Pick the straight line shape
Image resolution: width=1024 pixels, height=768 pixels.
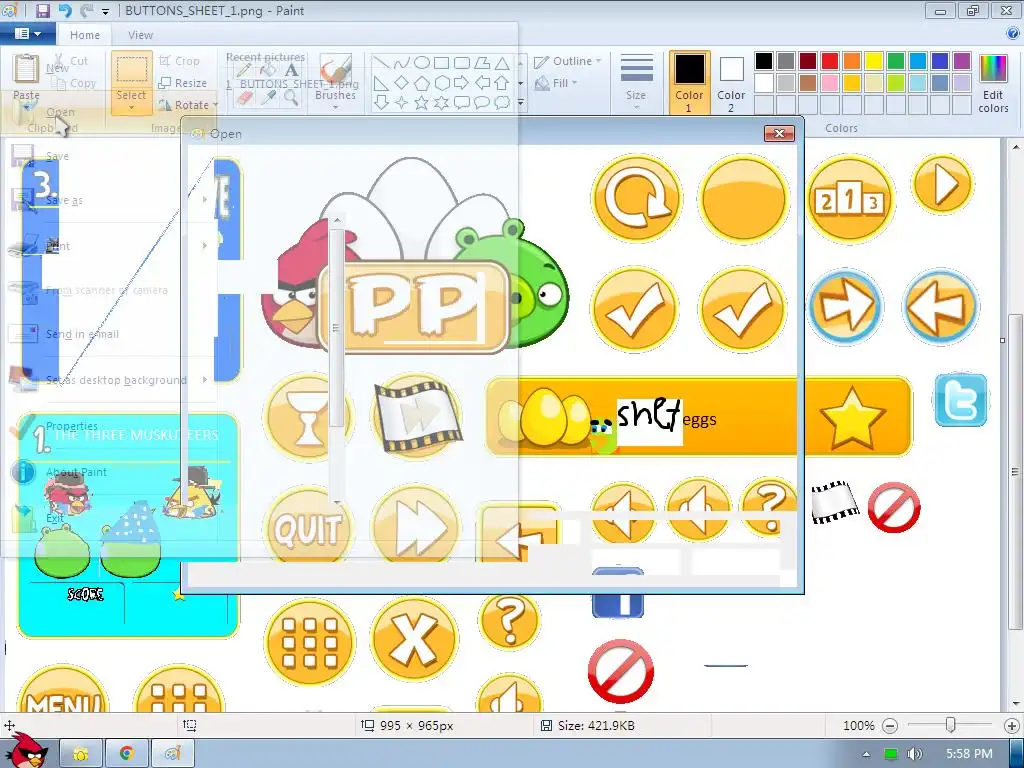381,63
